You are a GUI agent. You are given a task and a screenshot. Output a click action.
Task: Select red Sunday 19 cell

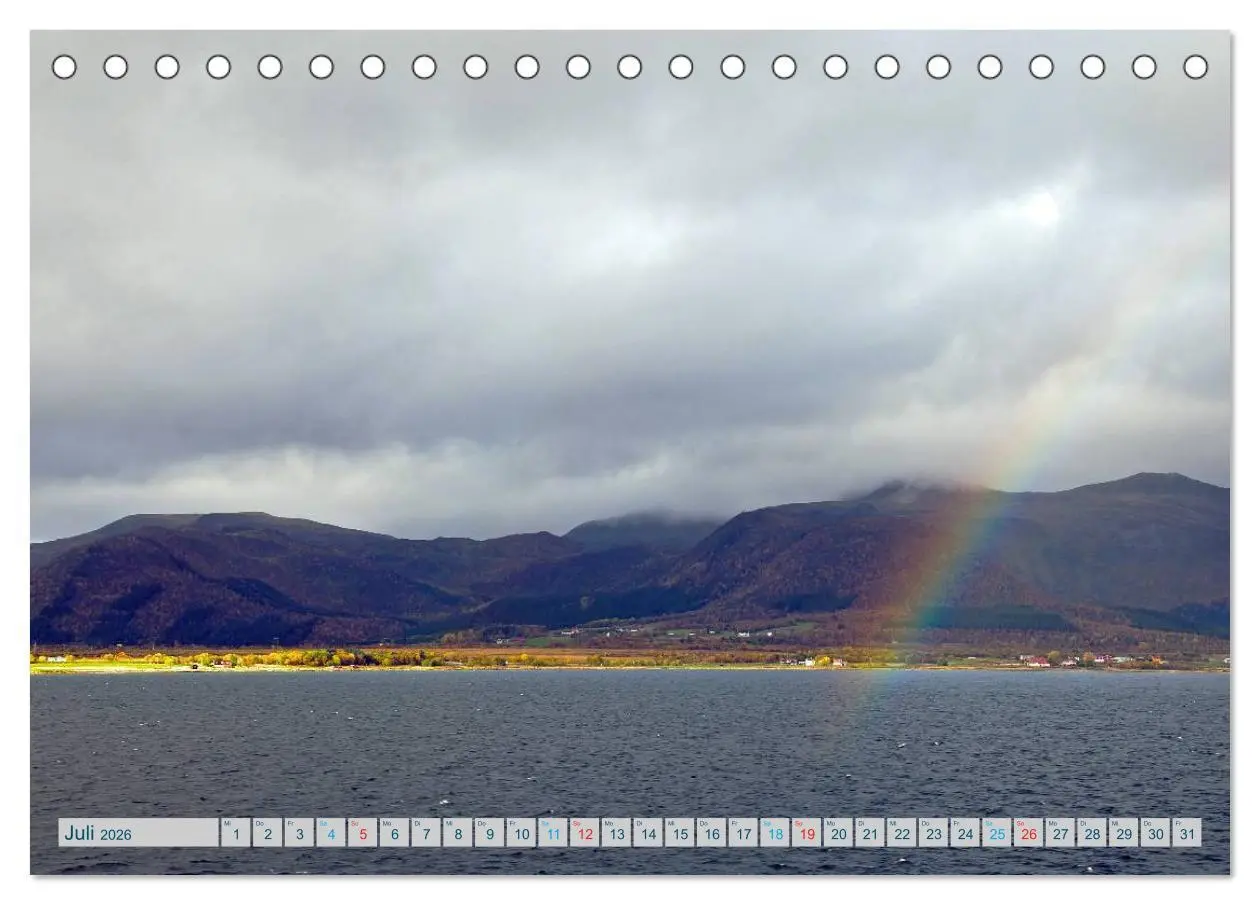tap(807, 832)
